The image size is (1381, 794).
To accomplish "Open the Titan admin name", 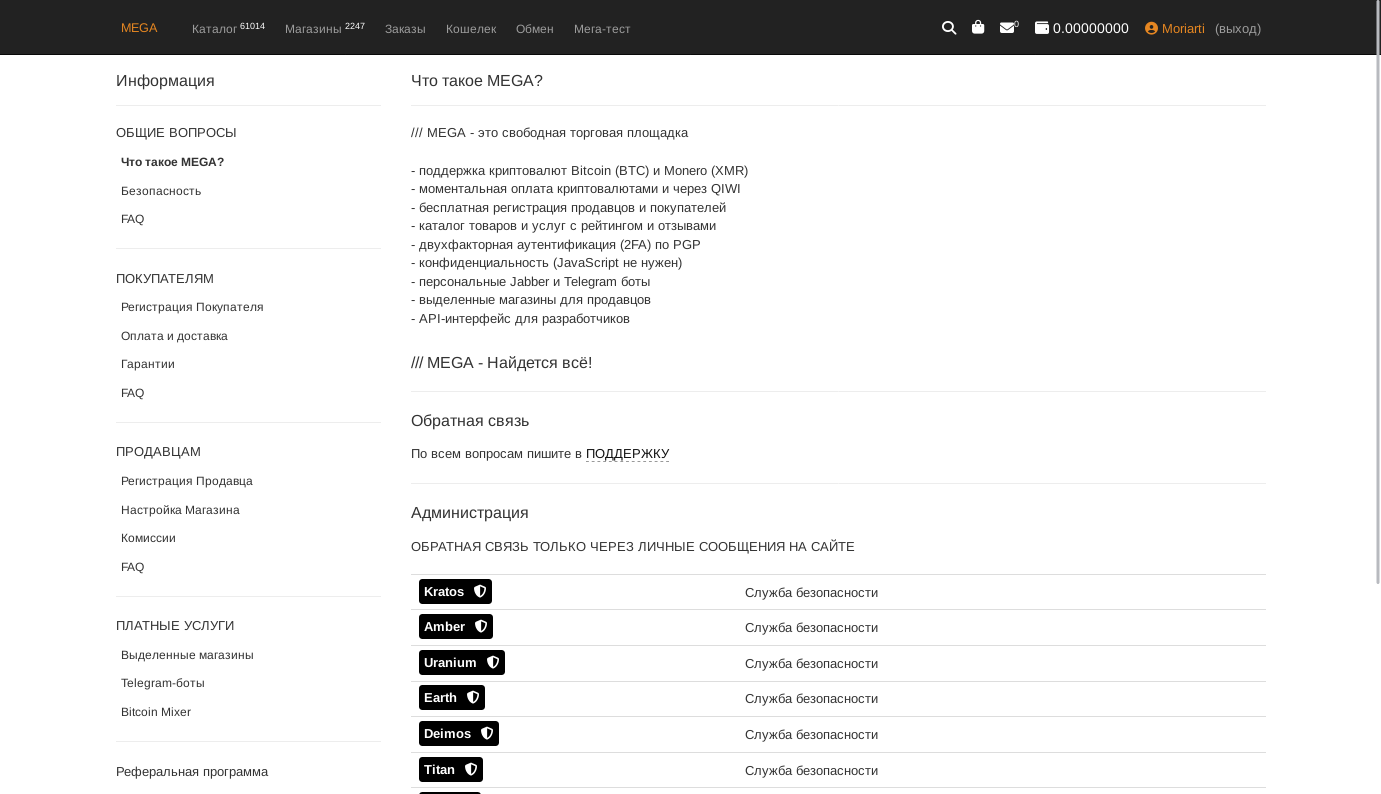I will (x=439, y=770).
